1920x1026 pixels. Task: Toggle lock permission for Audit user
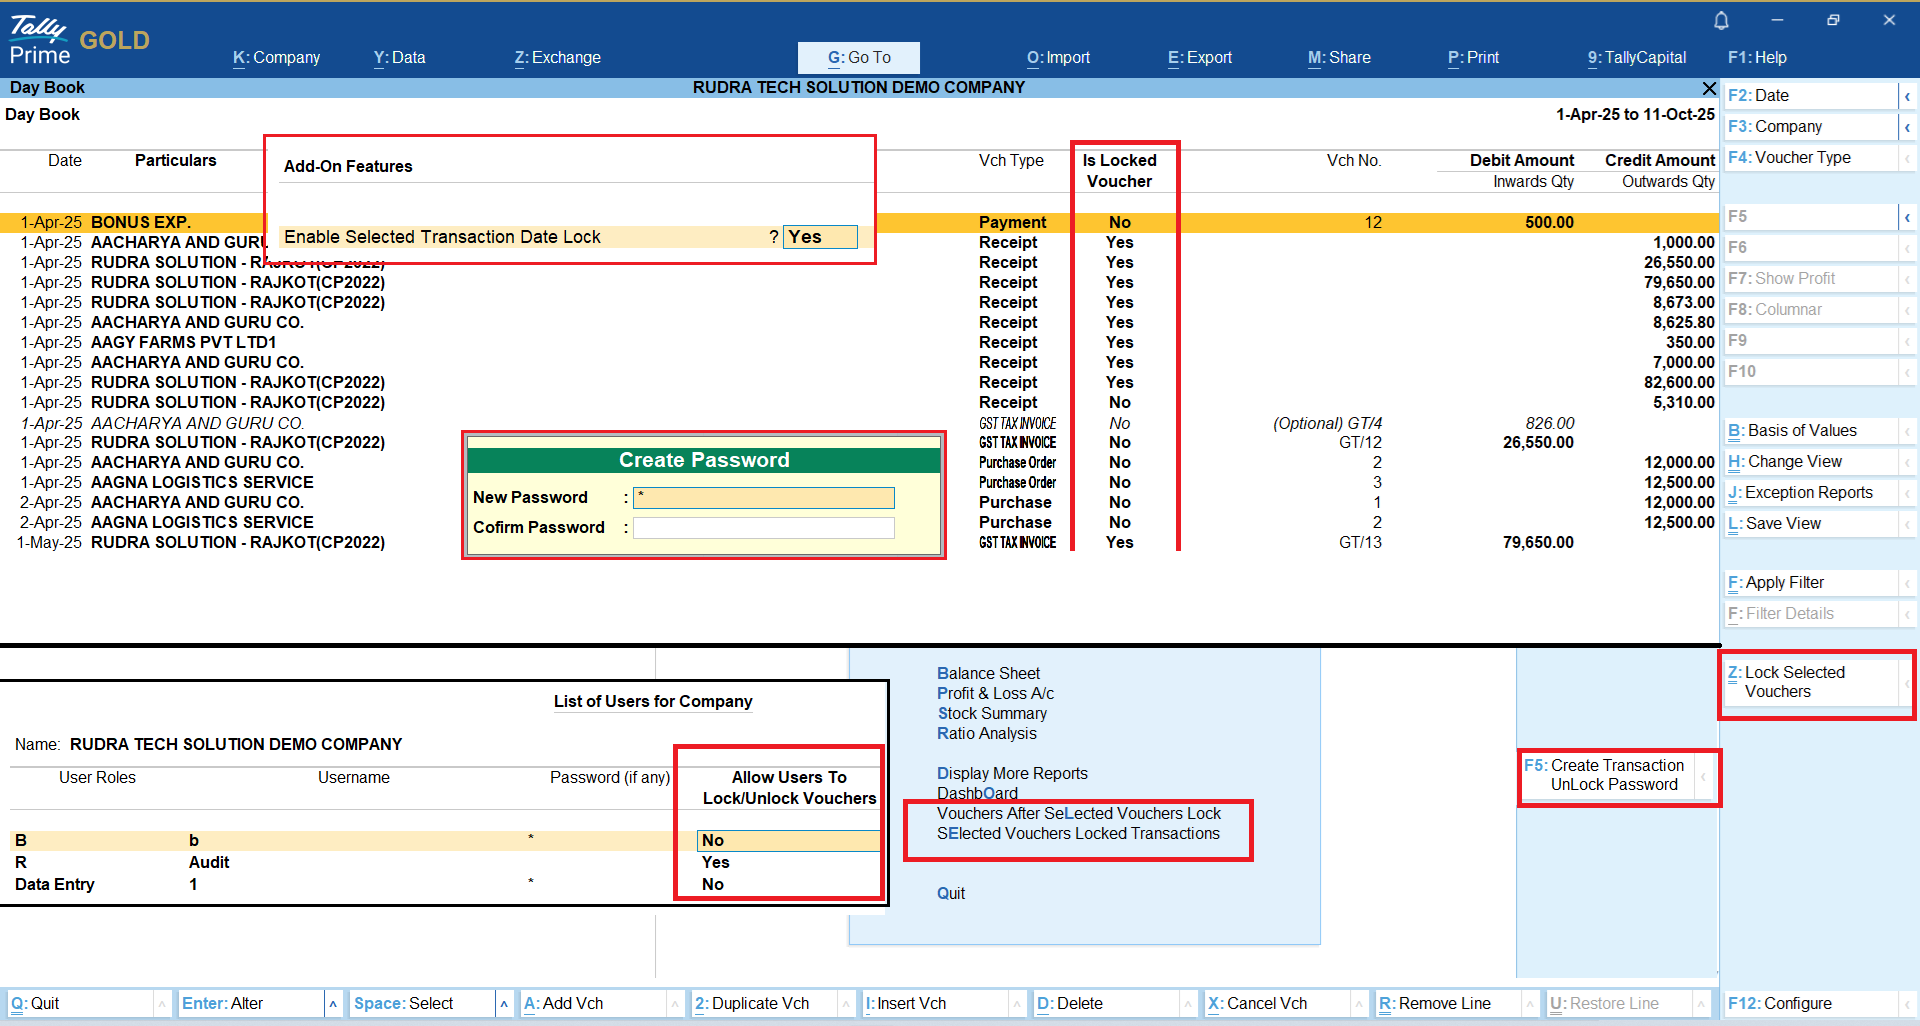point(716,862)
